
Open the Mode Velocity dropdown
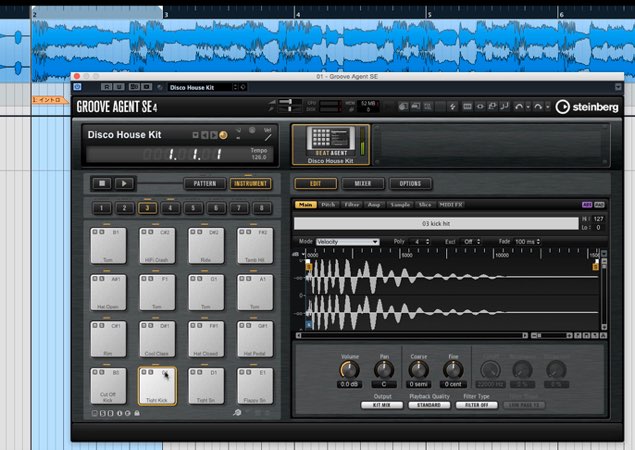pyautogui.click(x=347, y=242)
